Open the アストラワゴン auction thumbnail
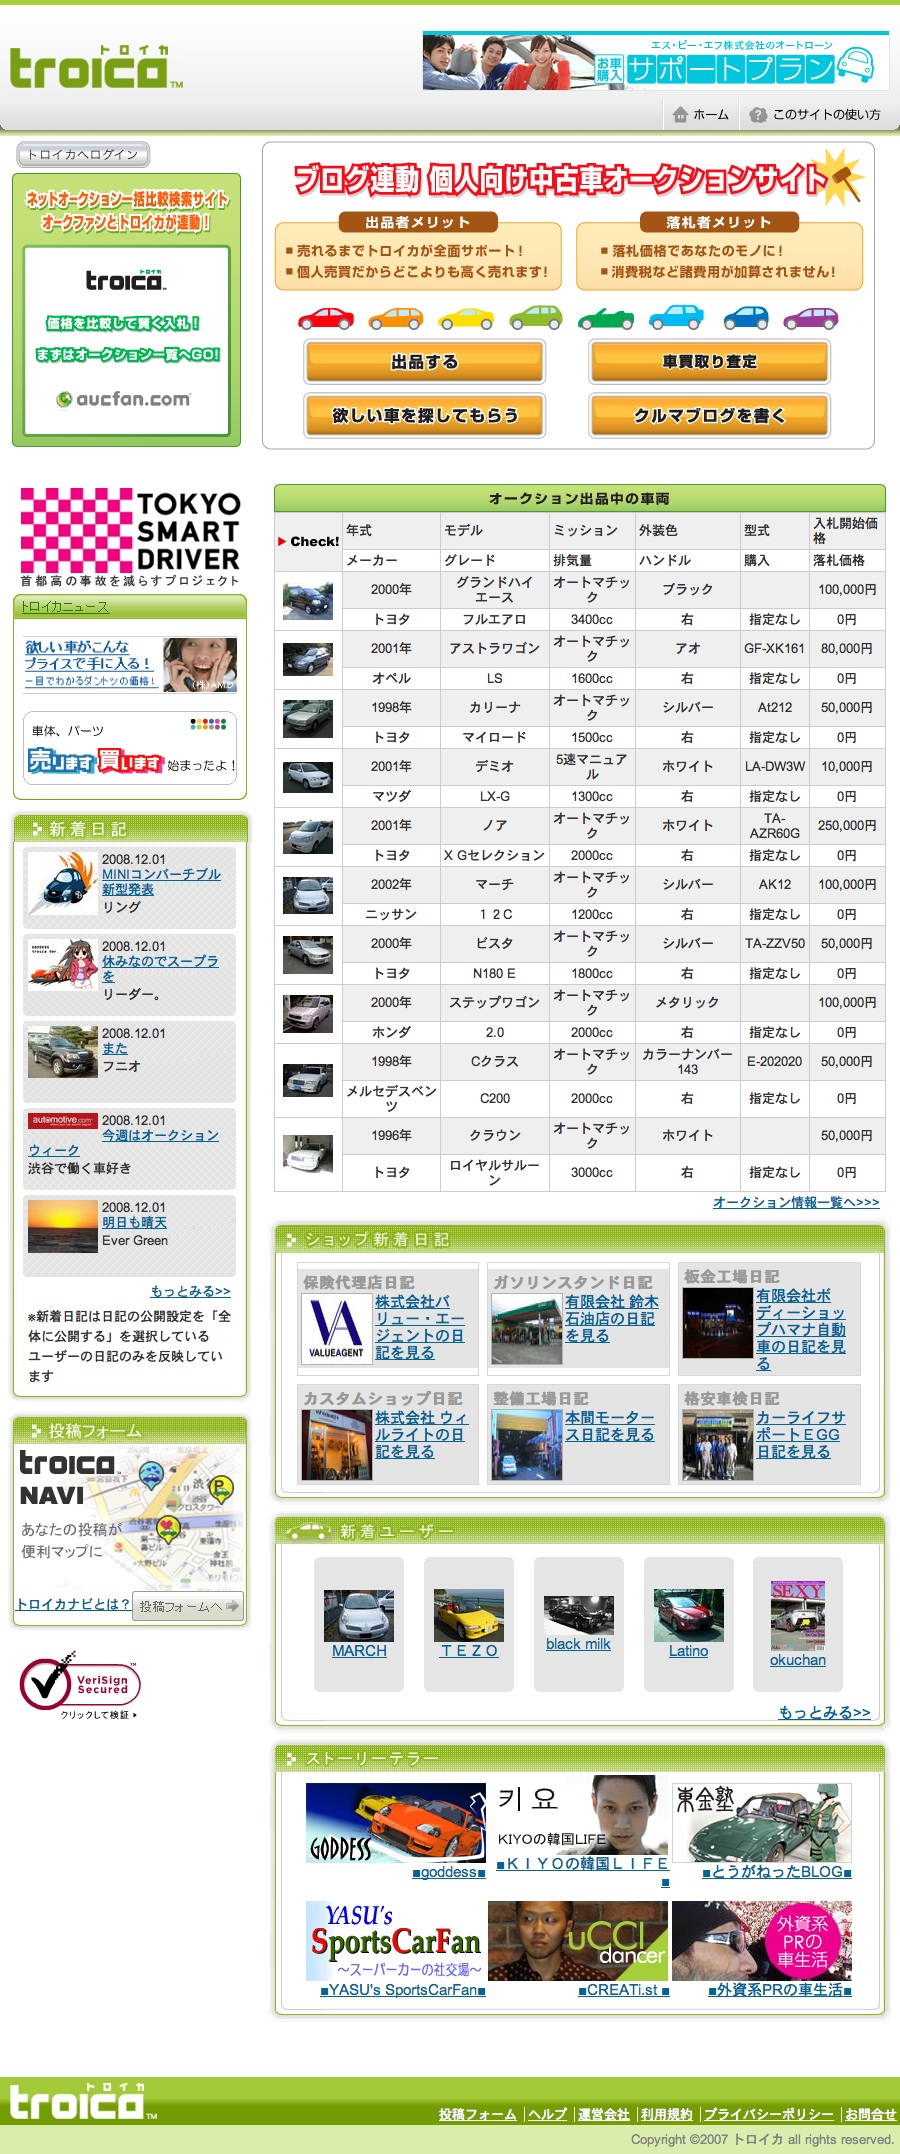900x2154 pixels. [x=308, y=660]
